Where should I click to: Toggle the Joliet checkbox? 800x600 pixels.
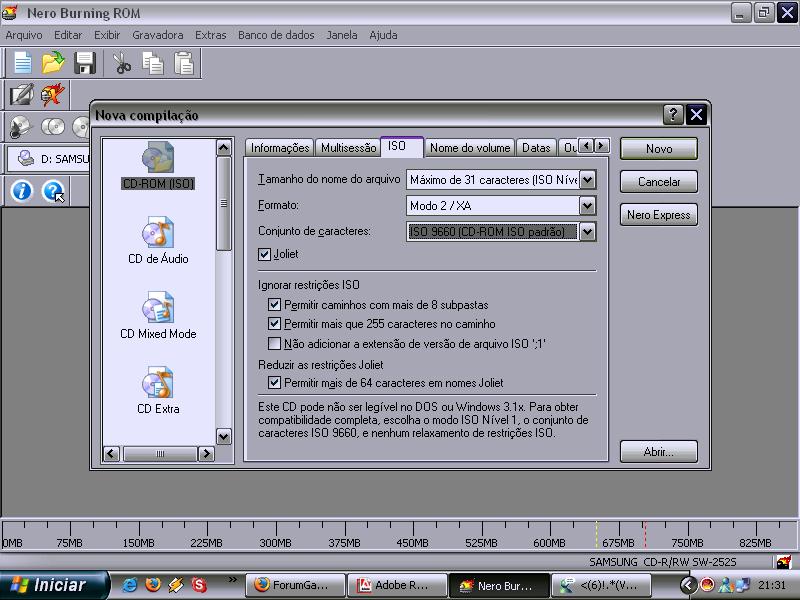point(264,254)
